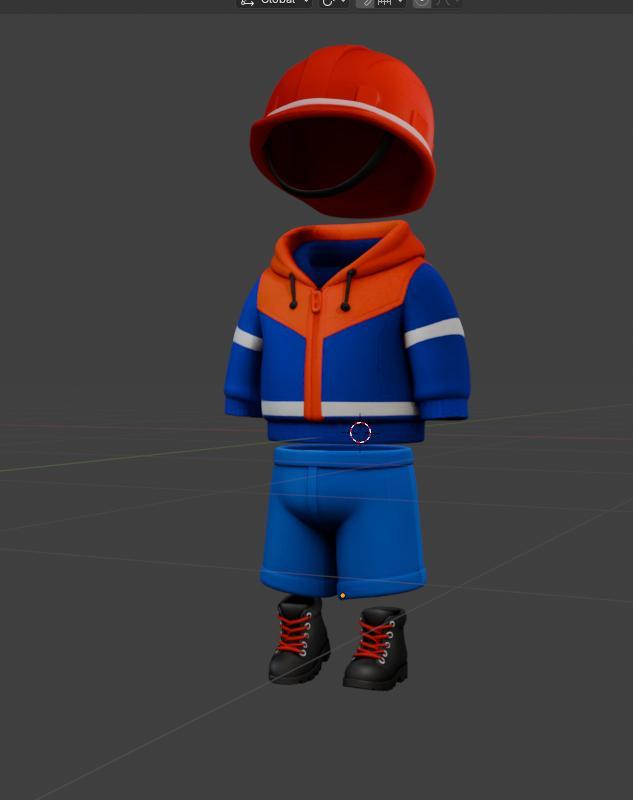Toggle the snap magnet button
Image resolution: width=633 pixels, height=800 pixels.
coord(365,3)
